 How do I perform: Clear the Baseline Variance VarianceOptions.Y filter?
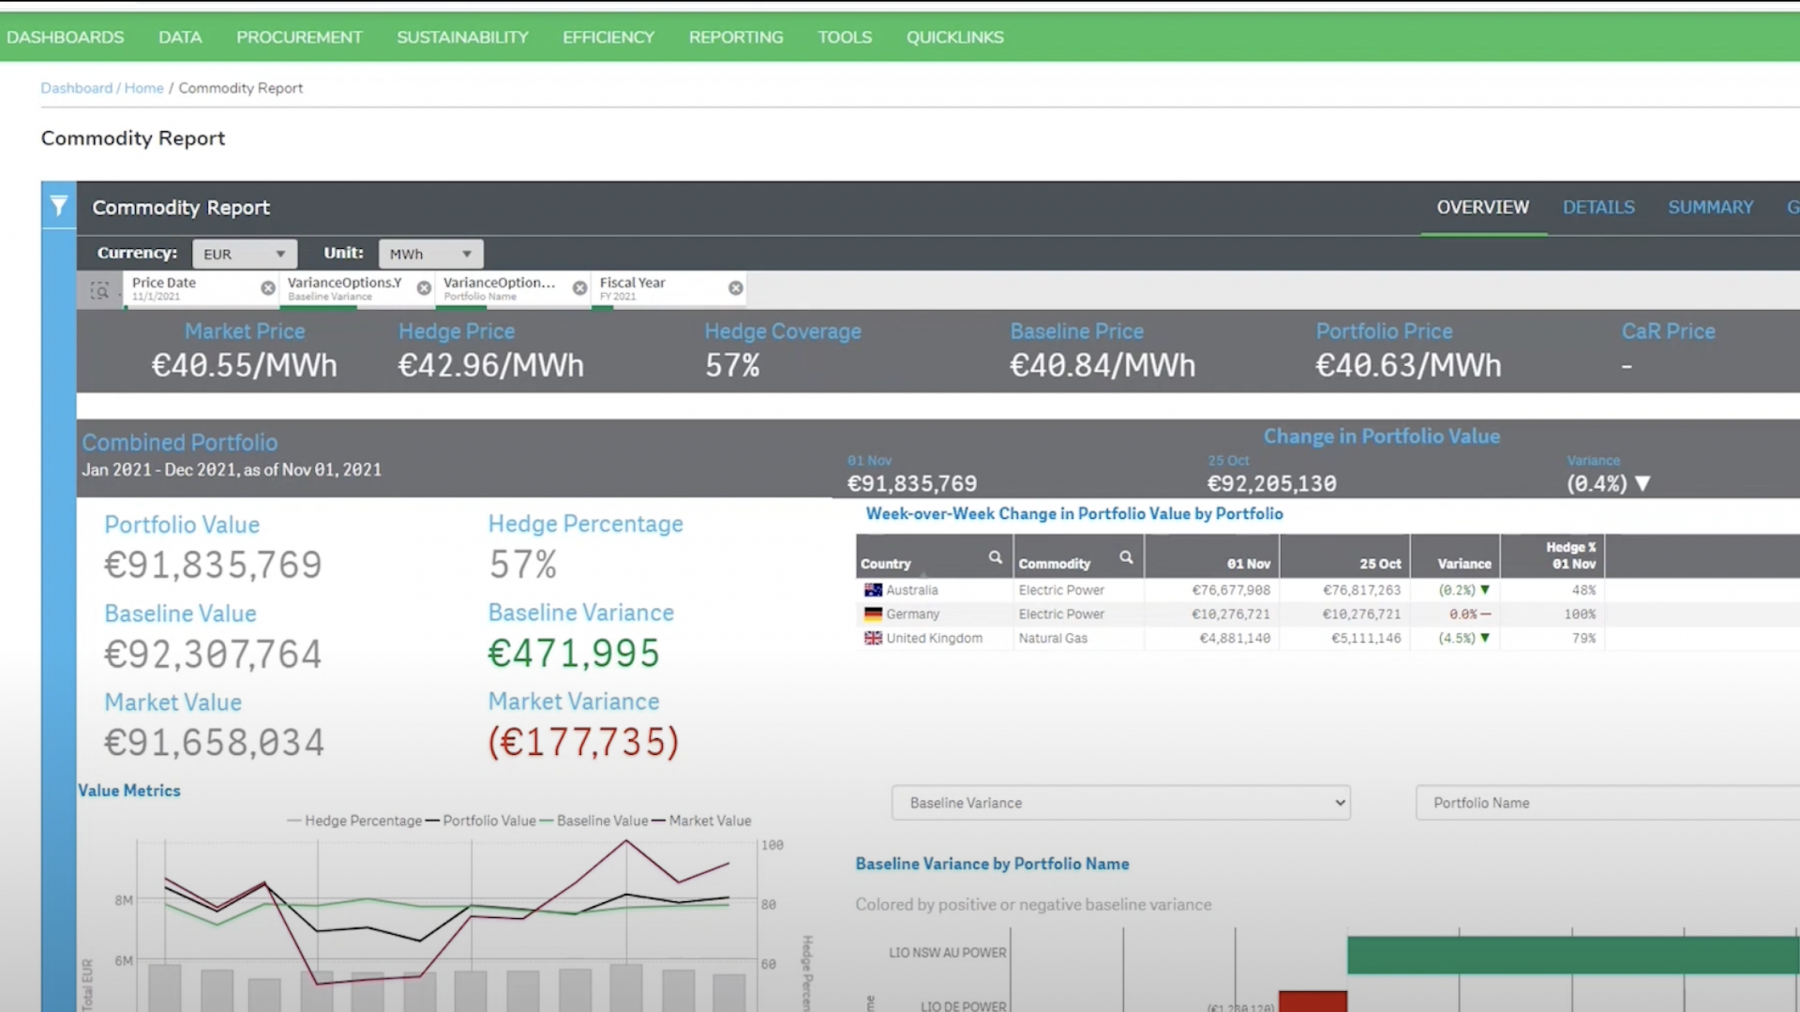coord(424,288)
